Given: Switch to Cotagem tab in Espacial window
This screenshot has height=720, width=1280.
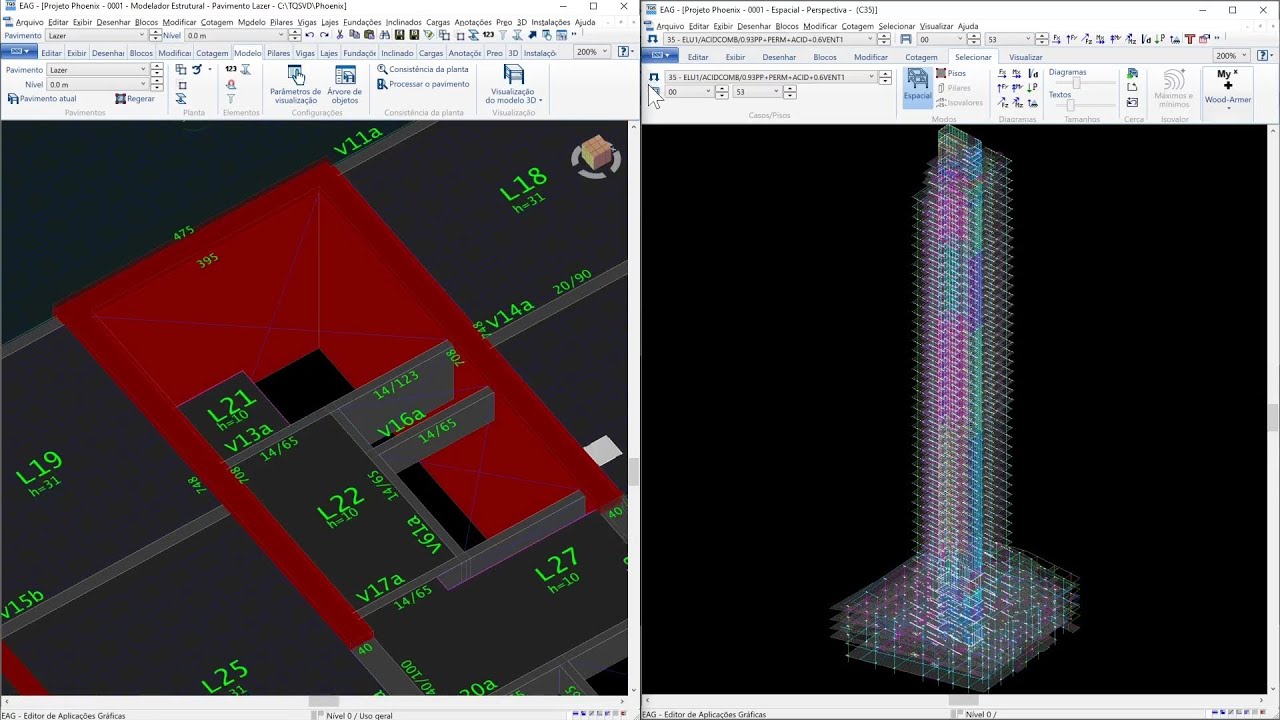Looking at the screenshot, I should coord(921,57).
